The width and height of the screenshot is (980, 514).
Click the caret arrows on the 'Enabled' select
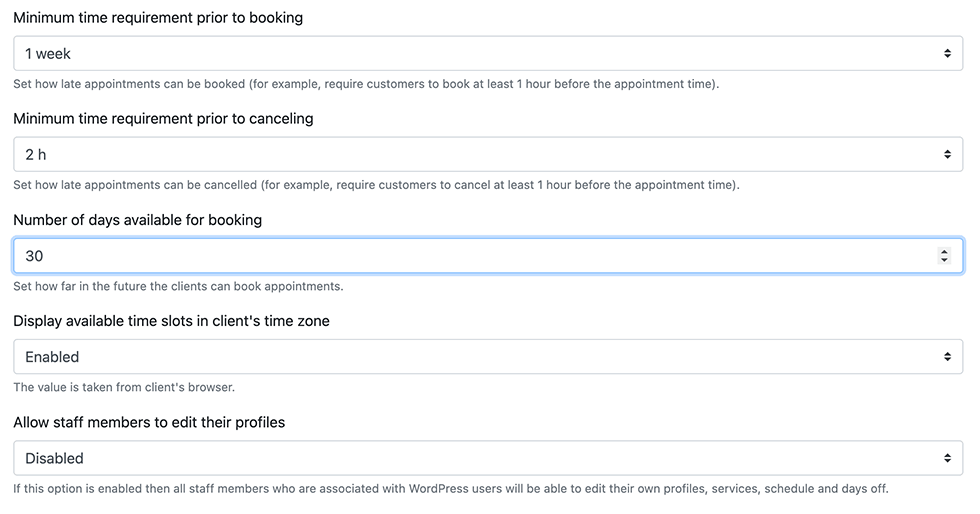[948, 357]
